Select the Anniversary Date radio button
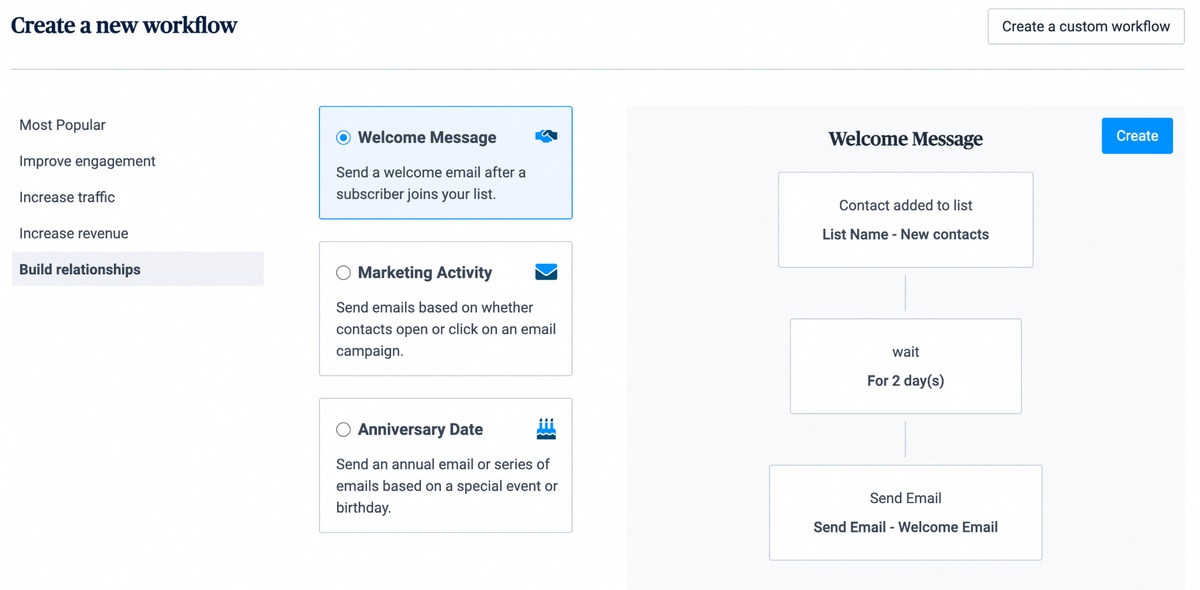 click(x=343, y=429)
